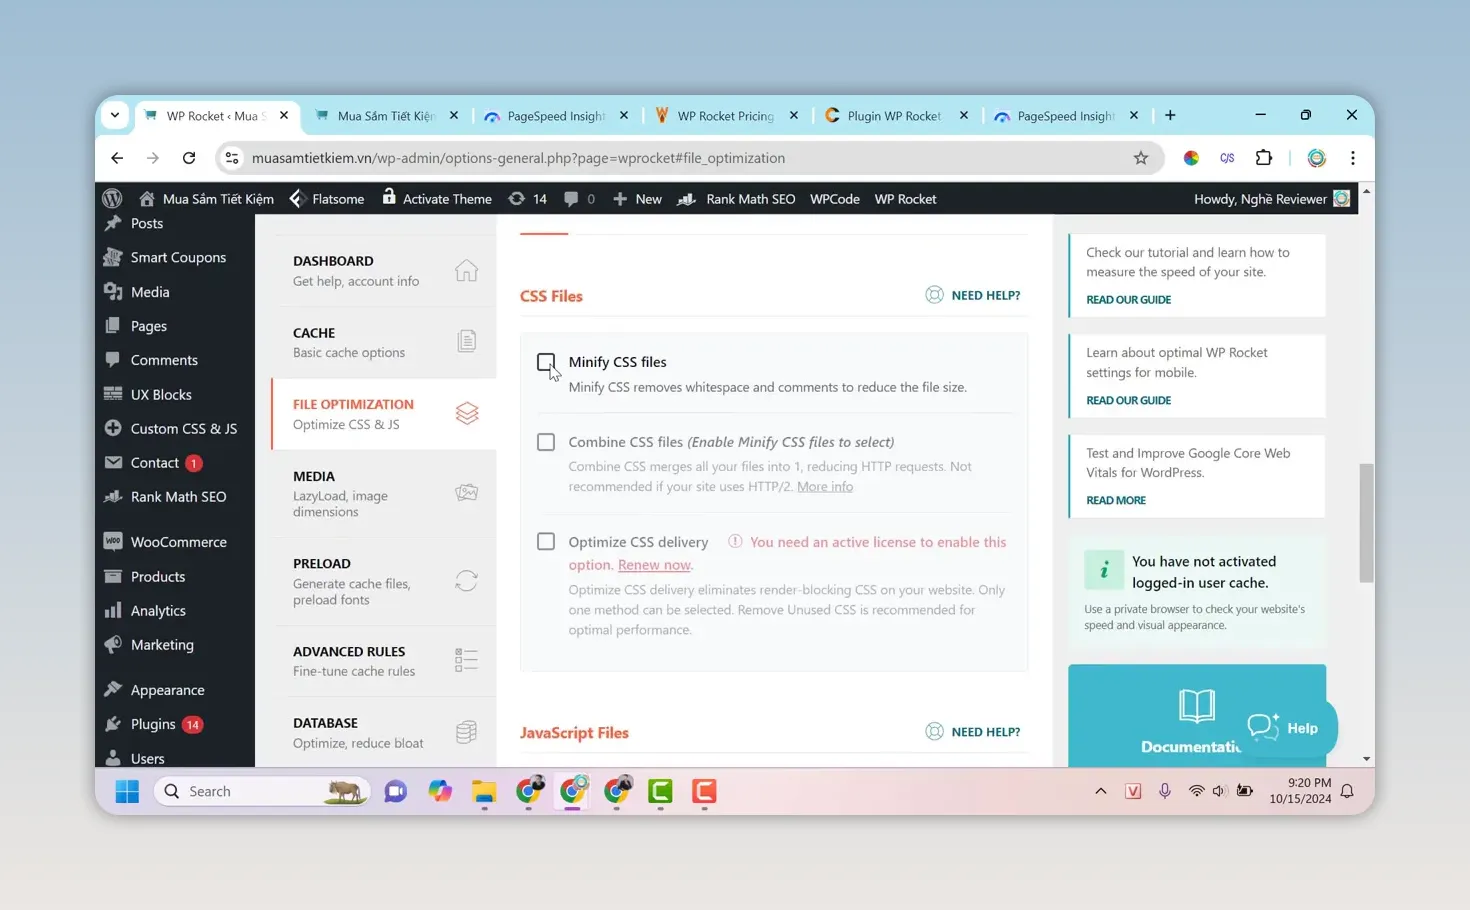This screenshot has width=1470, height=910.
Task: Bookmark this page with the star icon
Action: 1141,158
